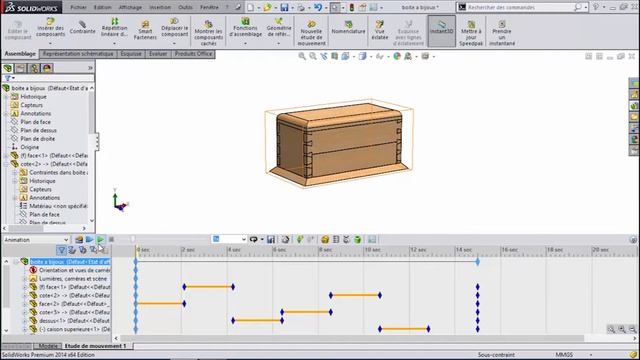Click the Save icon in top toolbar
The height and width of the screenshot is (360, 640).
[x=284, y=7]
